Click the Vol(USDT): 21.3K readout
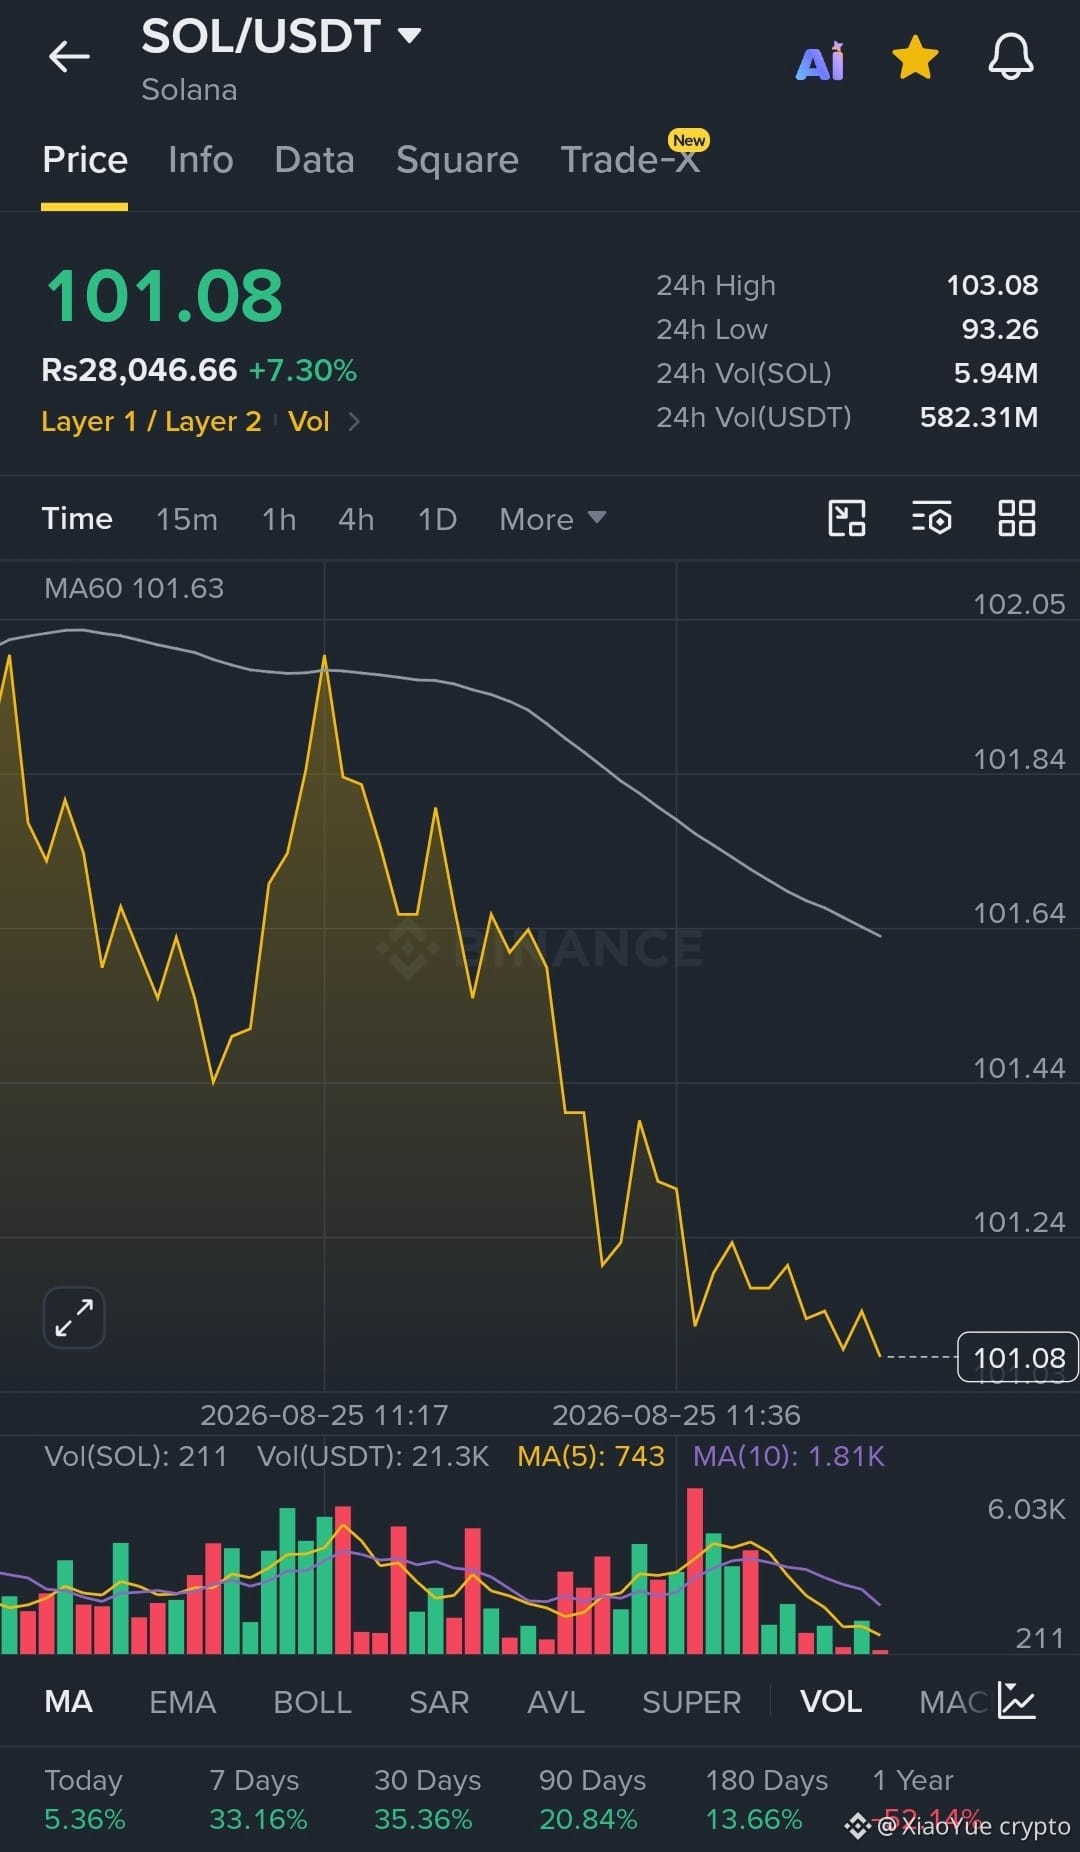1080x1852 pixels. tap(372, 1456)
